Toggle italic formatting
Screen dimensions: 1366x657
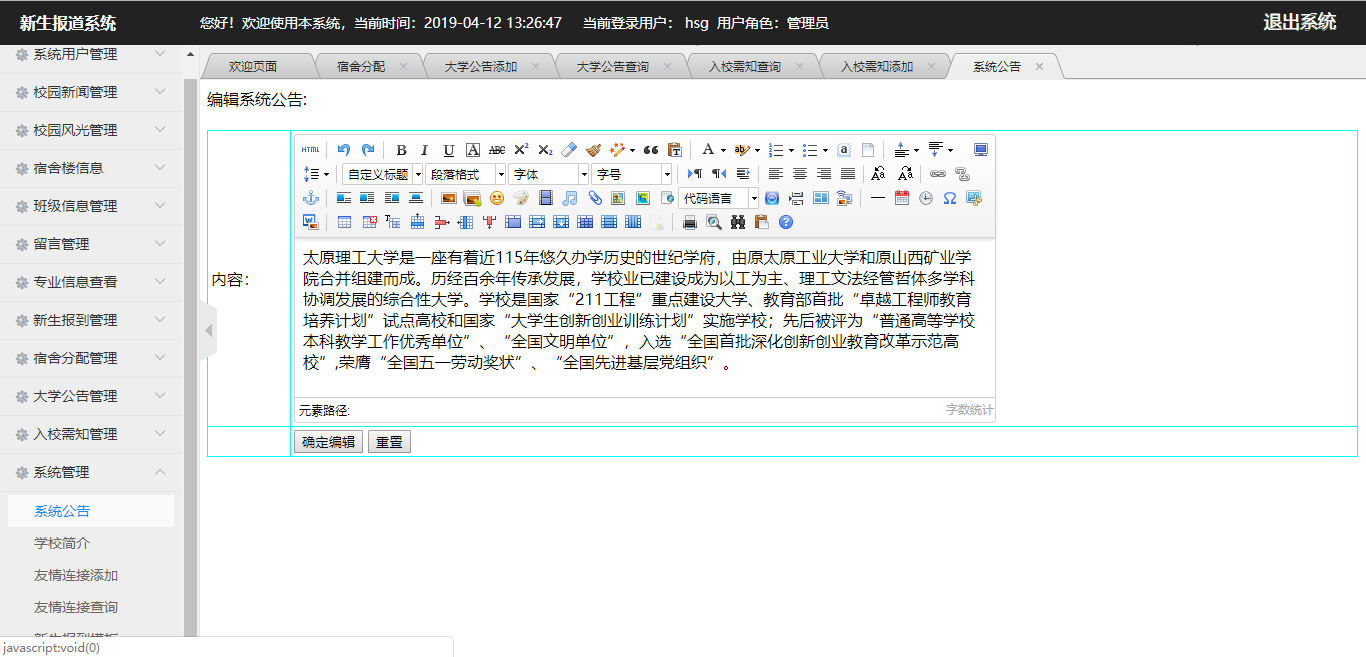[424, 150]
